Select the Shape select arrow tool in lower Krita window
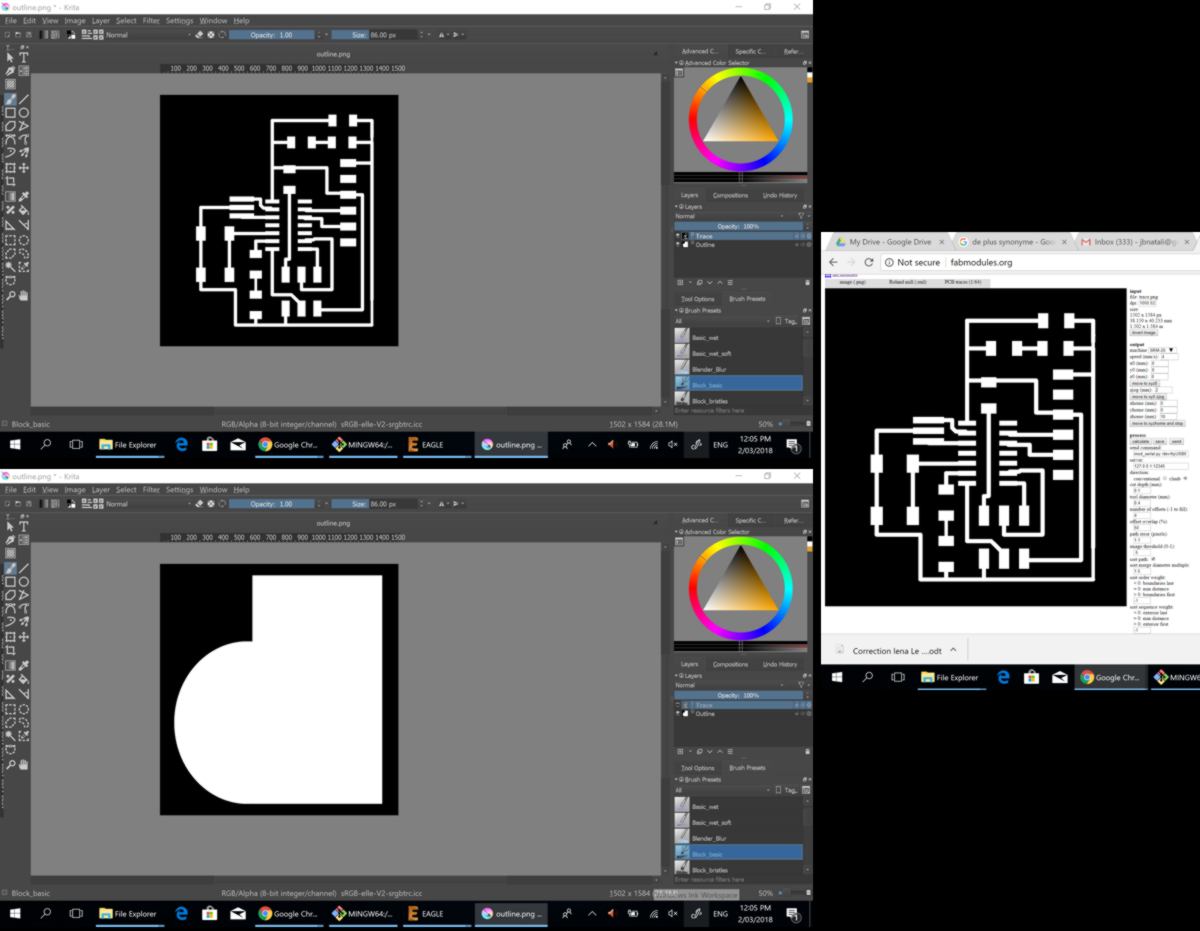1200x931 pixels. click(x=10, y=526)
